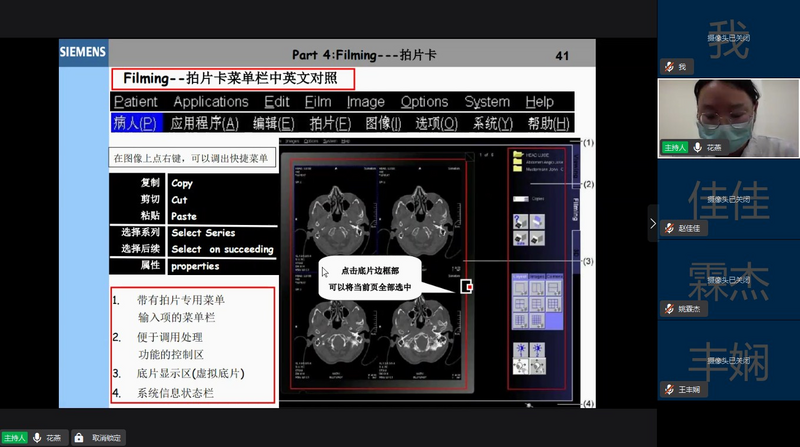Click the Siemens logo on the slide
This screenshot has height=447, width=800.
tap(82, 51)
